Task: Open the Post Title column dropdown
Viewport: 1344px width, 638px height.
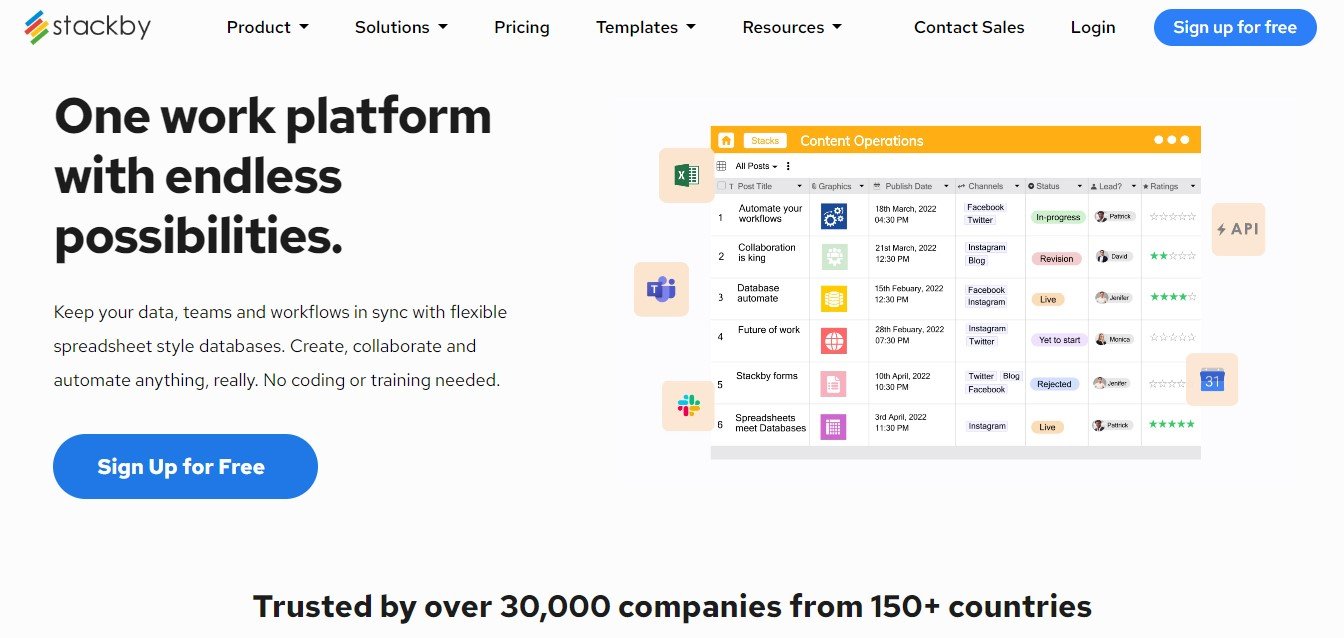Action: point(799,186)
